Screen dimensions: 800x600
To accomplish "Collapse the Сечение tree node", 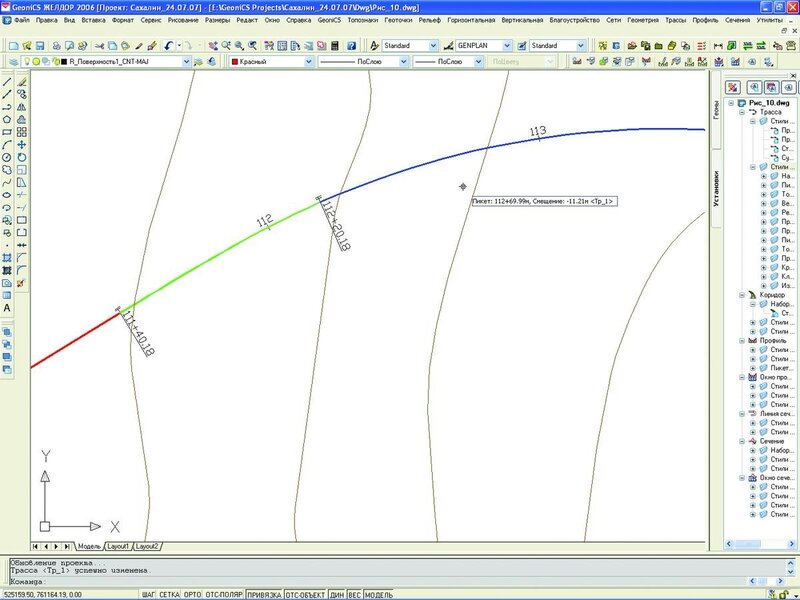I will [742, 441].
